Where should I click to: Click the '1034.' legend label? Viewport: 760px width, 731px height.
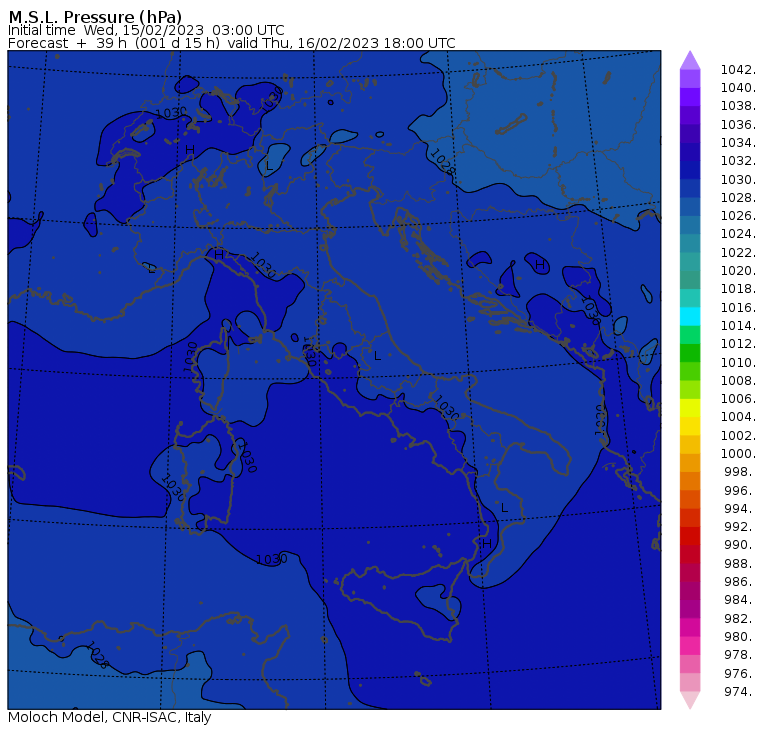738,143
